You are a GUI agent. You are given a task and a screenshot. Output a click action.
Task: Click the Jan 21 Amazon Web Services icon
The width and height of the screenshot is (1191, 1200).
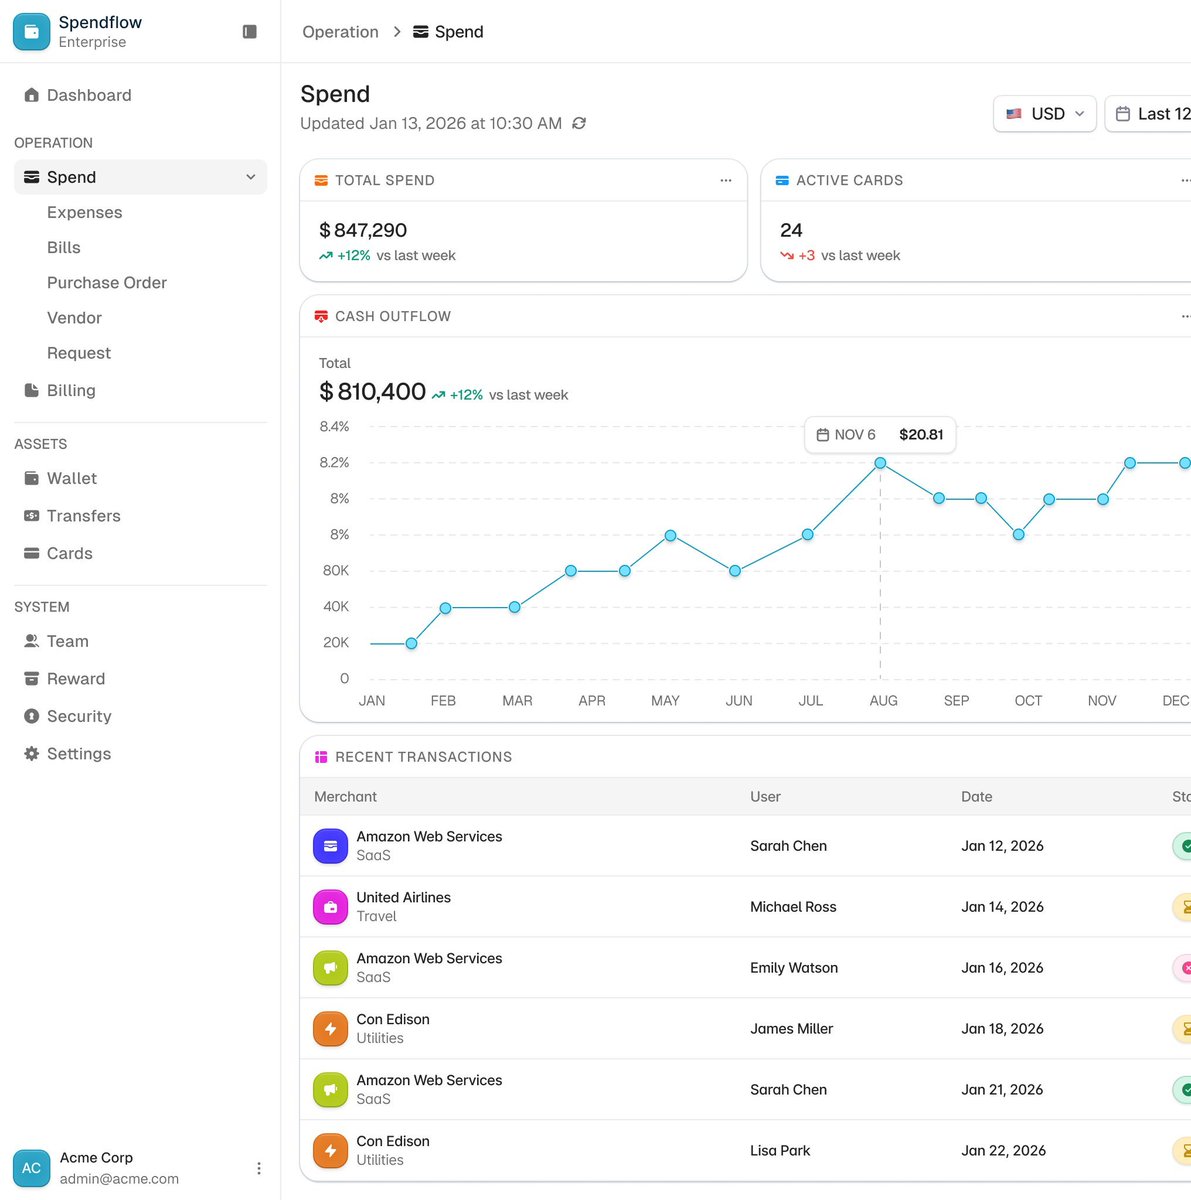coord(330,1090)
